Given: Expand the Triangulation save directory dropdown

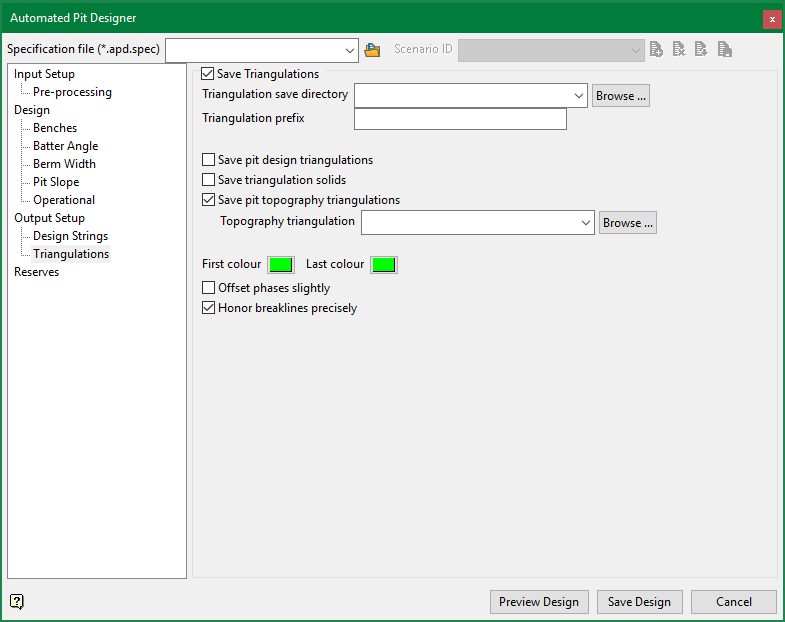Looking at the screenshot, I should click(x=578, y=95).
